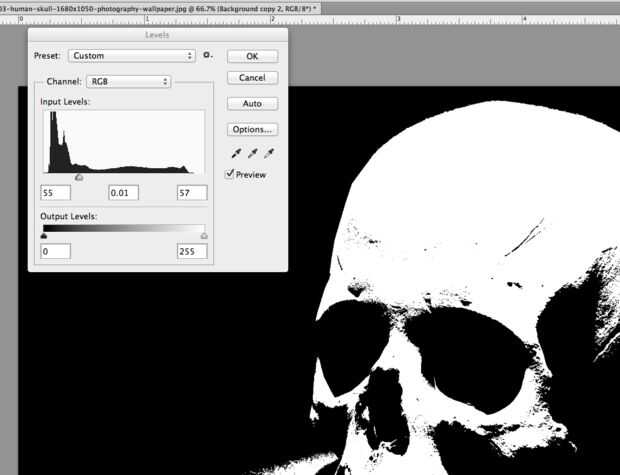This screenshot has height=475, width=620.
Task: Open the preset options gear menu
Action: pos(208,56)
